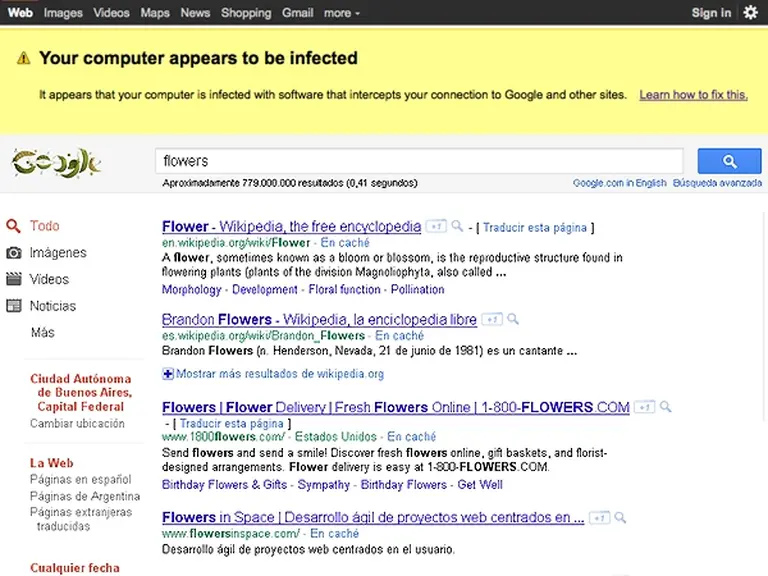Preview Flower Wikipedia result with magnifier icon
Screen dimensions: 768x576
pos(457,226)
